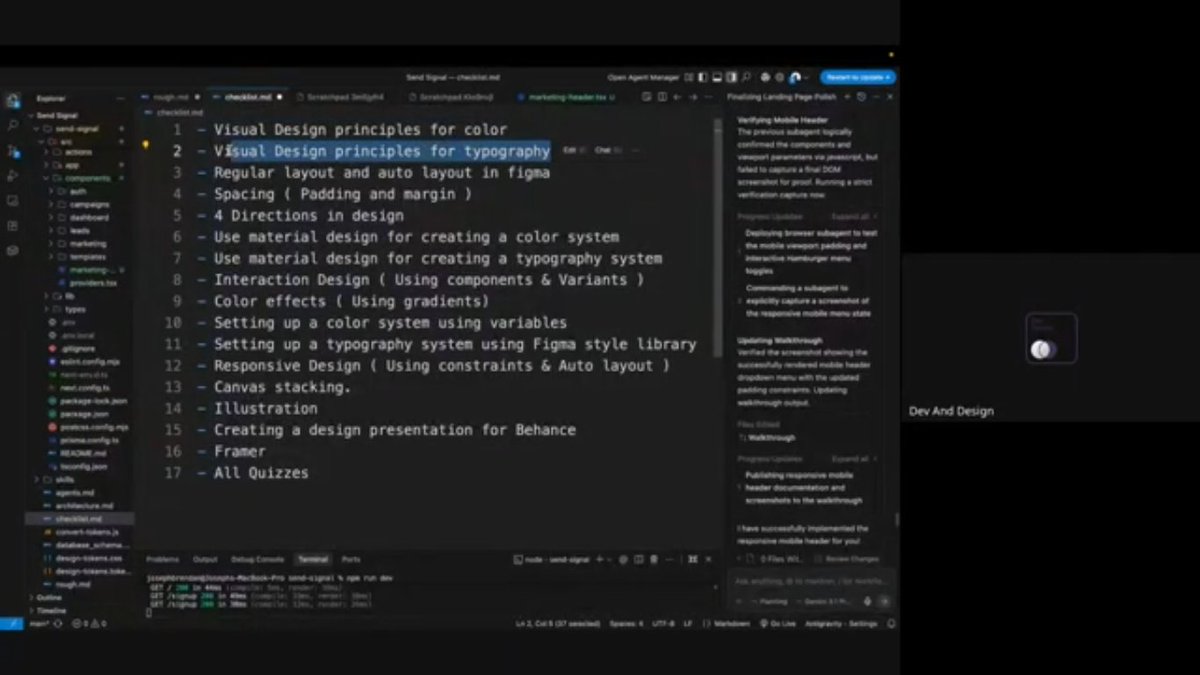The image size is (1200, 675).
Task: Click Expand all under the second Progress Updates
Action: point(852,459)
